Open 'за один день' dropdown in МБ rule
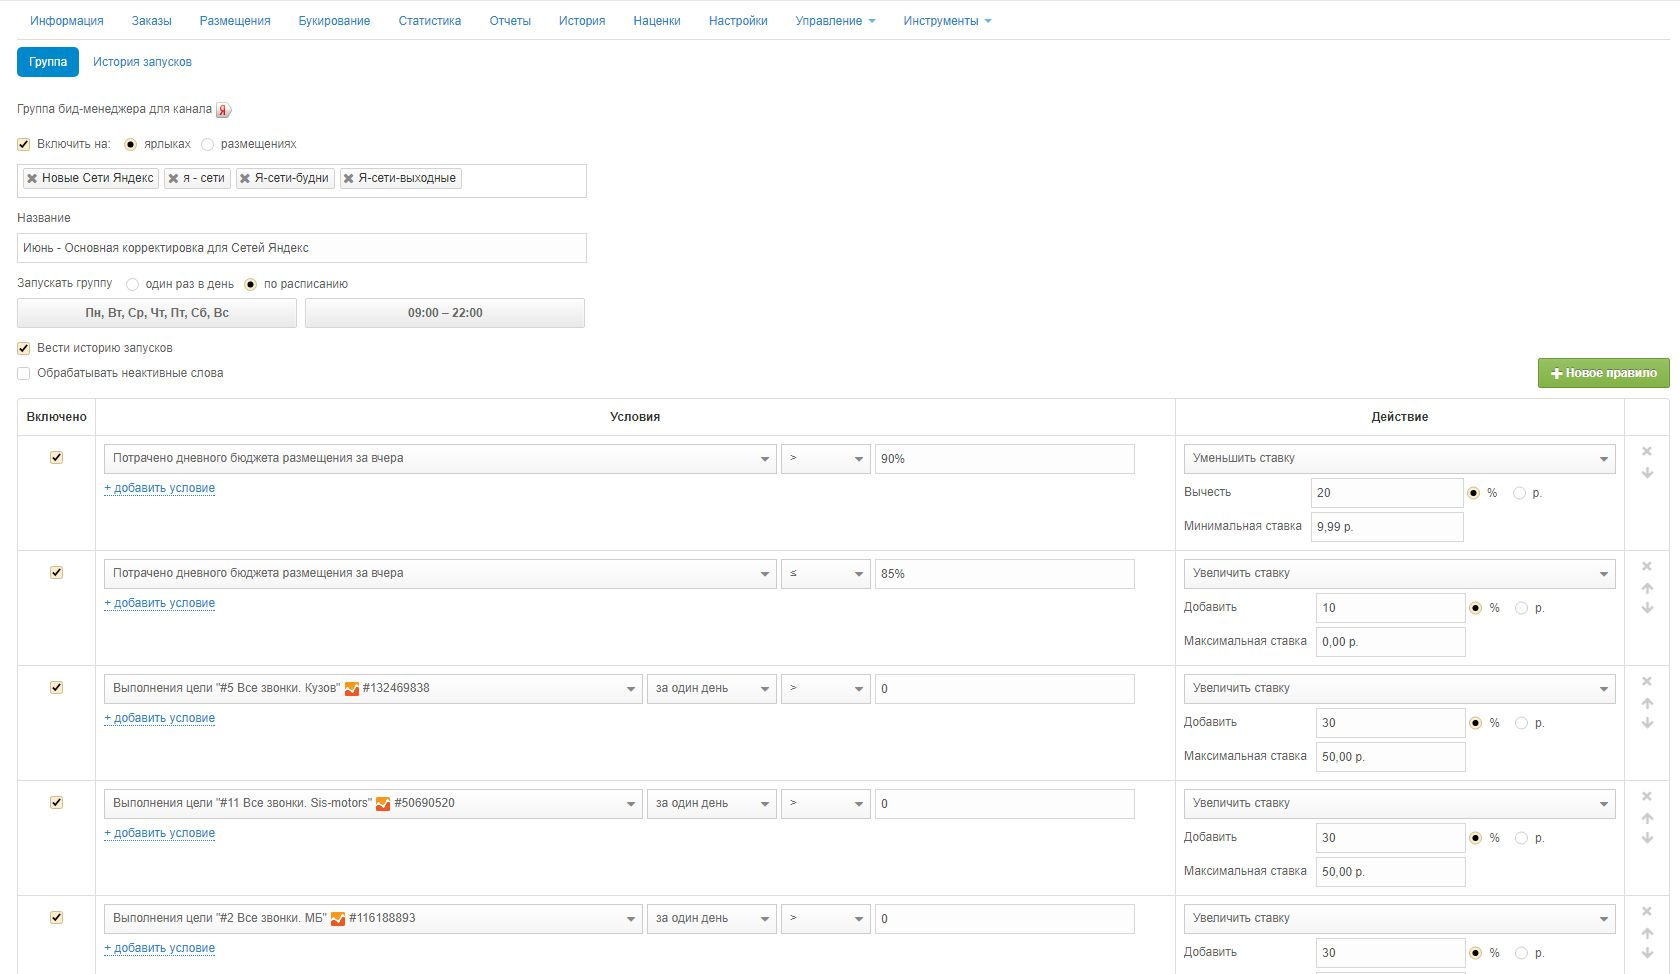Image resolution: width=1680 pixels, height=974 pixels. (x=712, y=919)
